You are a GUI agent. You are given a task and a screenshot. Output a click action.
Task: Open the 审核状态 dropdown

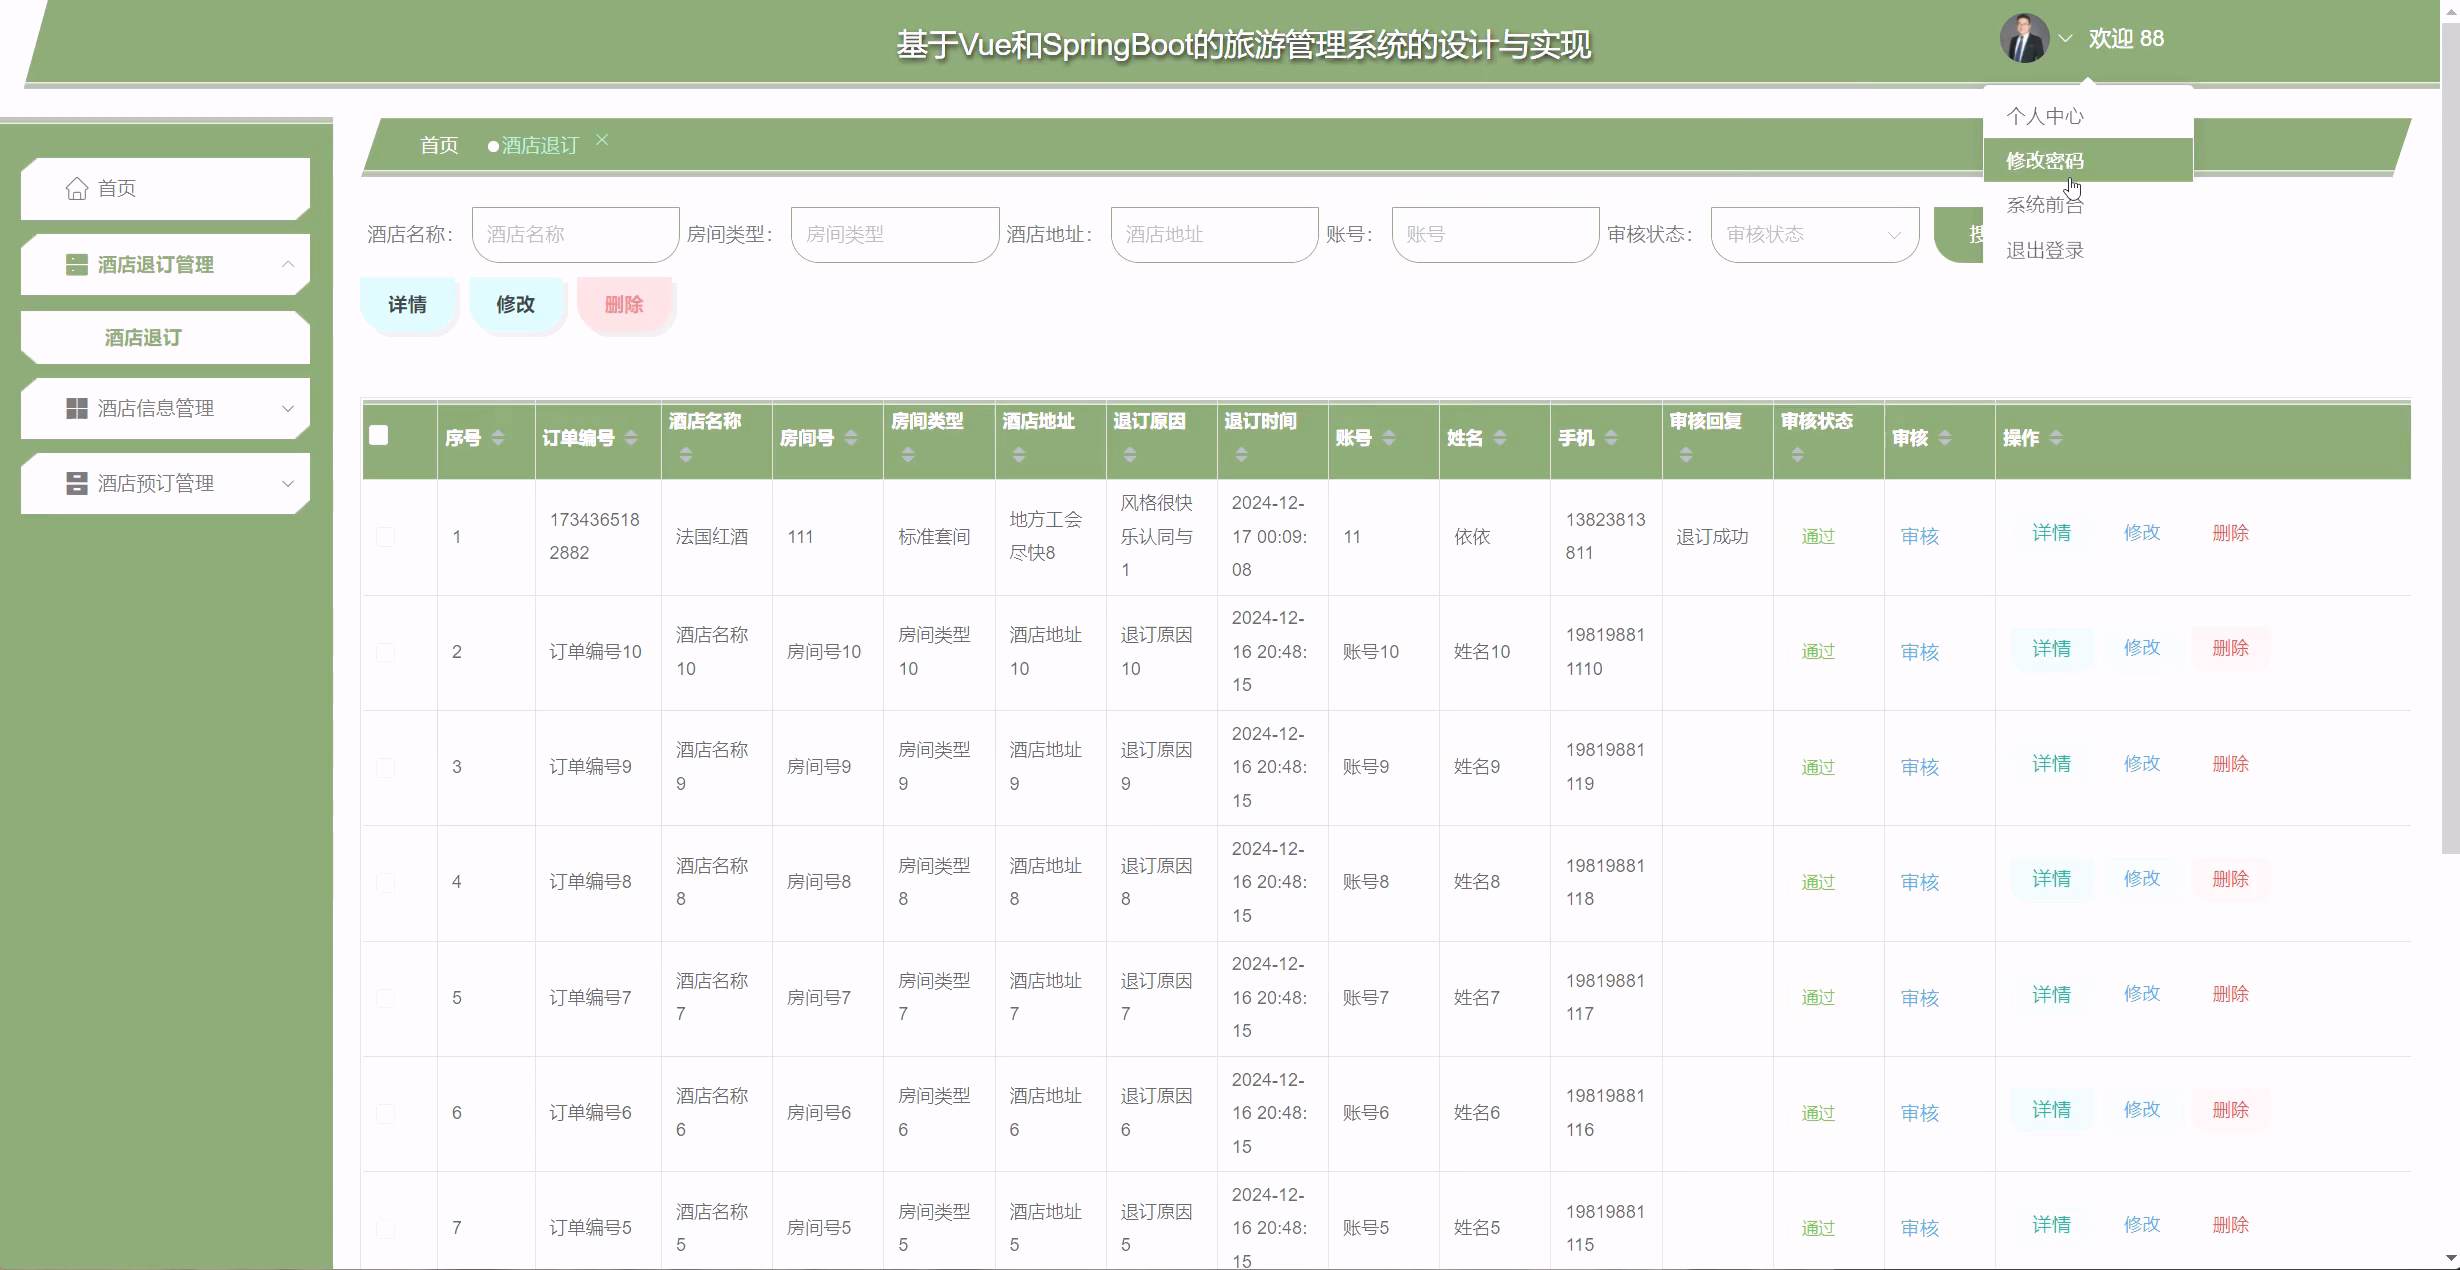1814,235
